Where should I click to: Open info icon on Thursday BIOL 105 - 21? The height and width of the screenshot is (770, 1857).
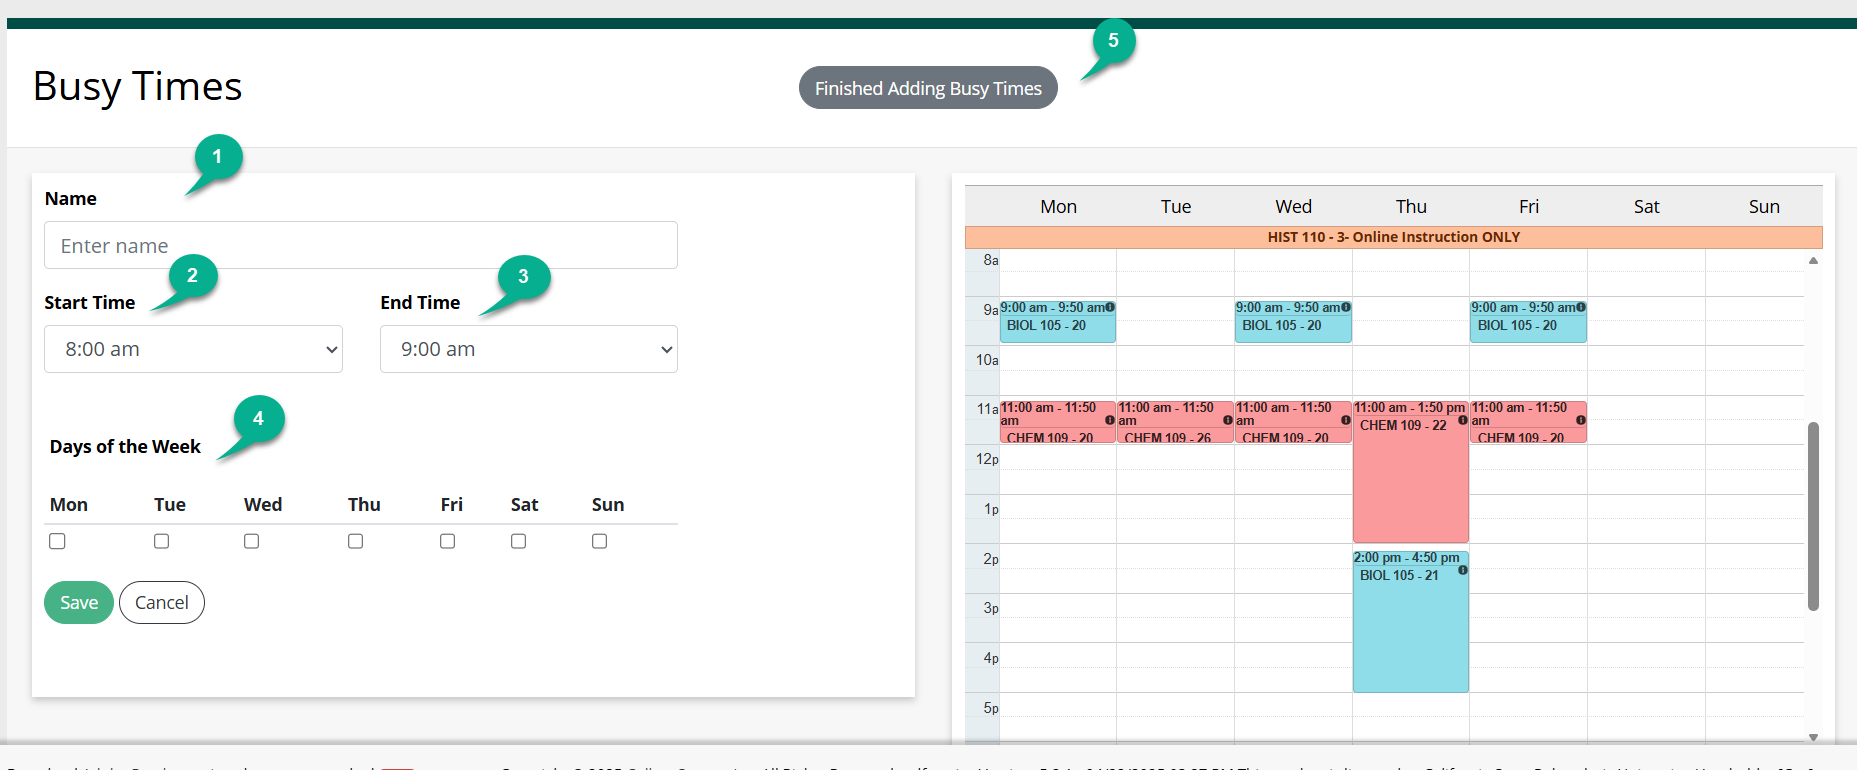(x=1463, y=570)
